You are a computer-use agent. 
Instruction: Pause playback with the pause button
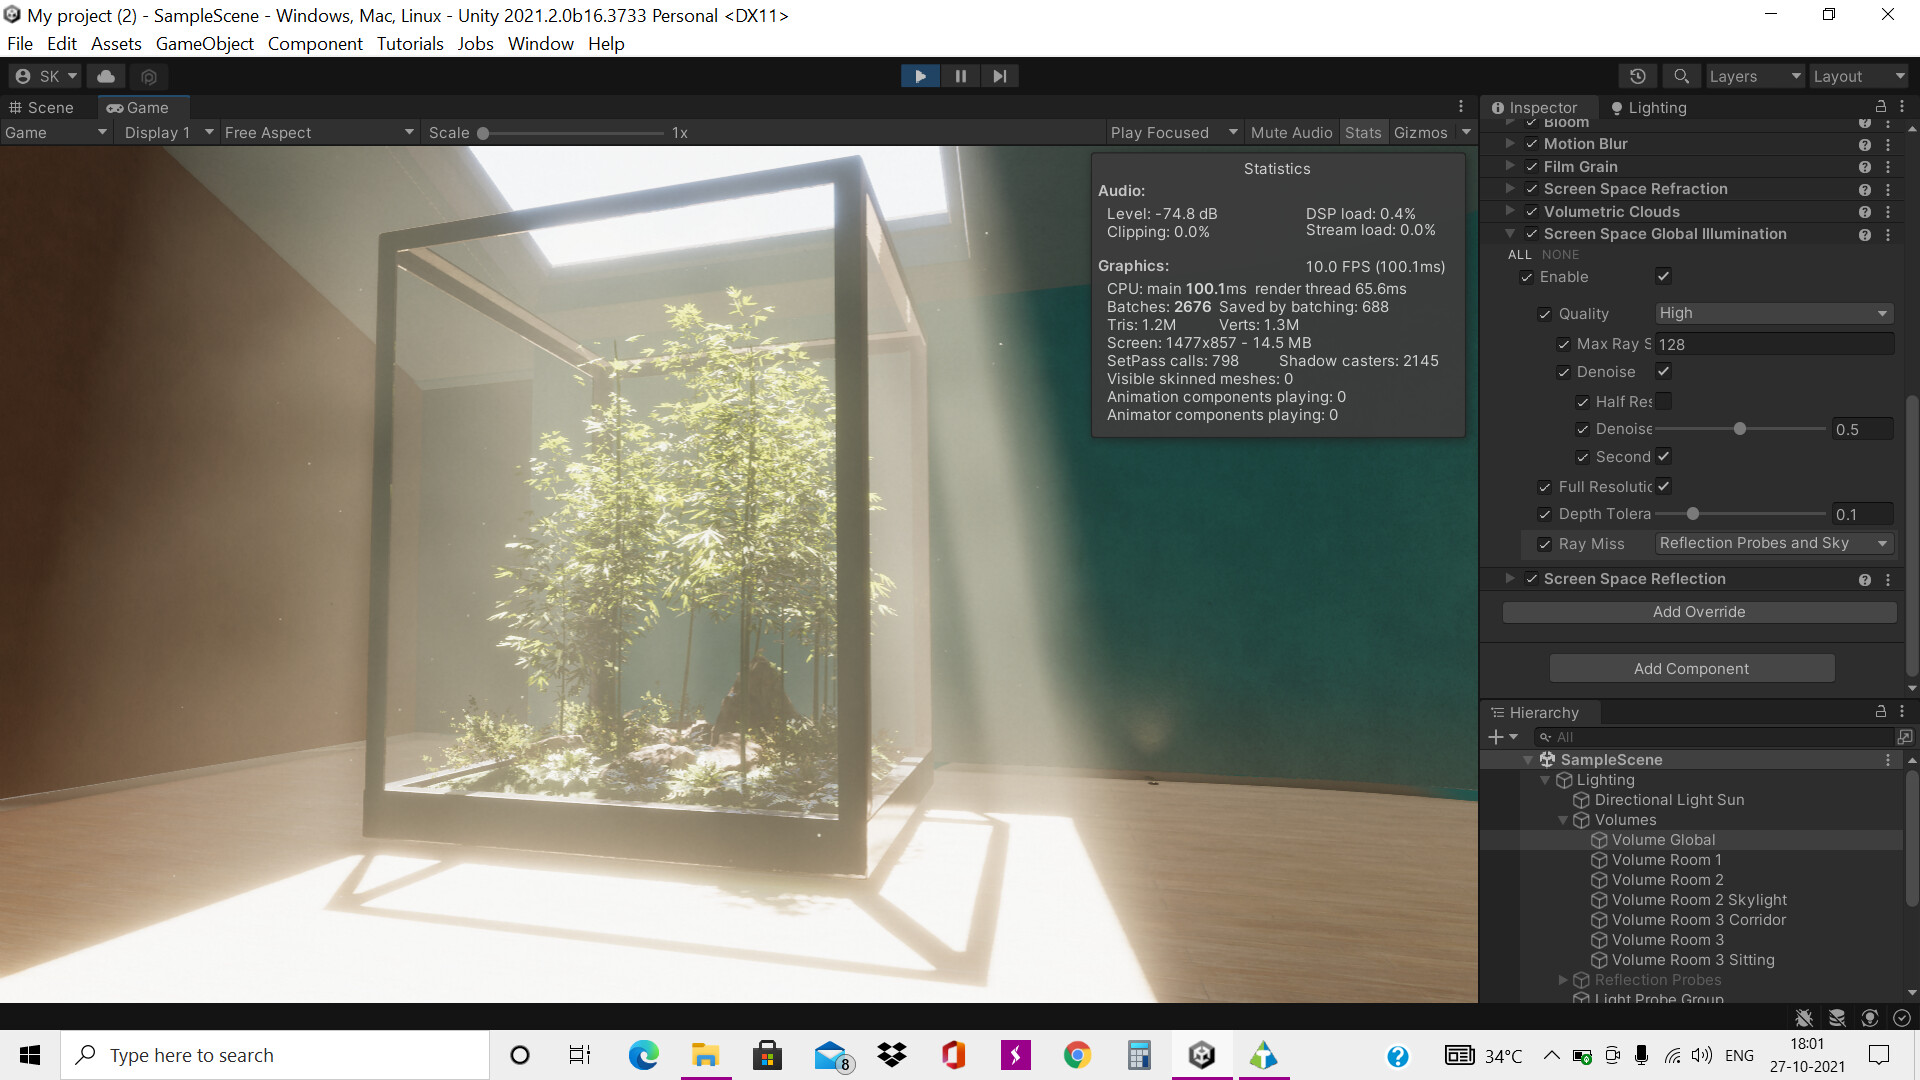click(x=959, y=75)
